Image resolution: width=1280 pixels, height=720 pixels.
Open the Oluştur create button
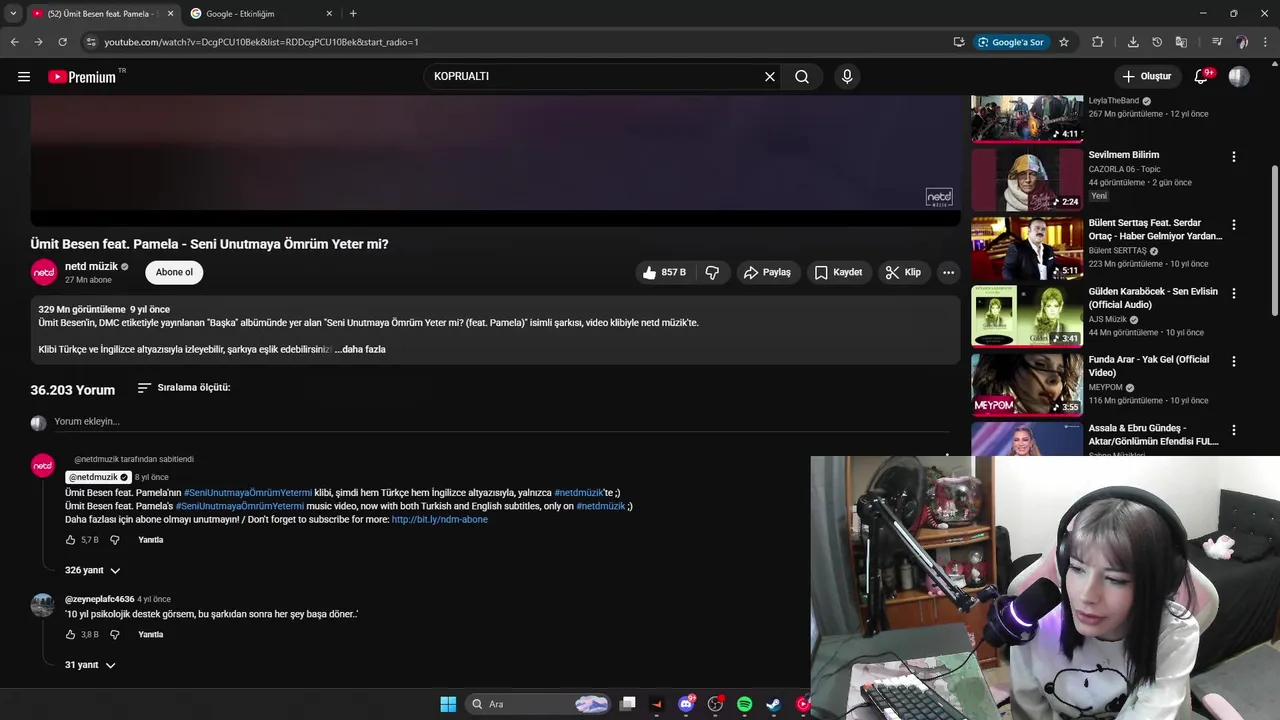click(1146, 76)
